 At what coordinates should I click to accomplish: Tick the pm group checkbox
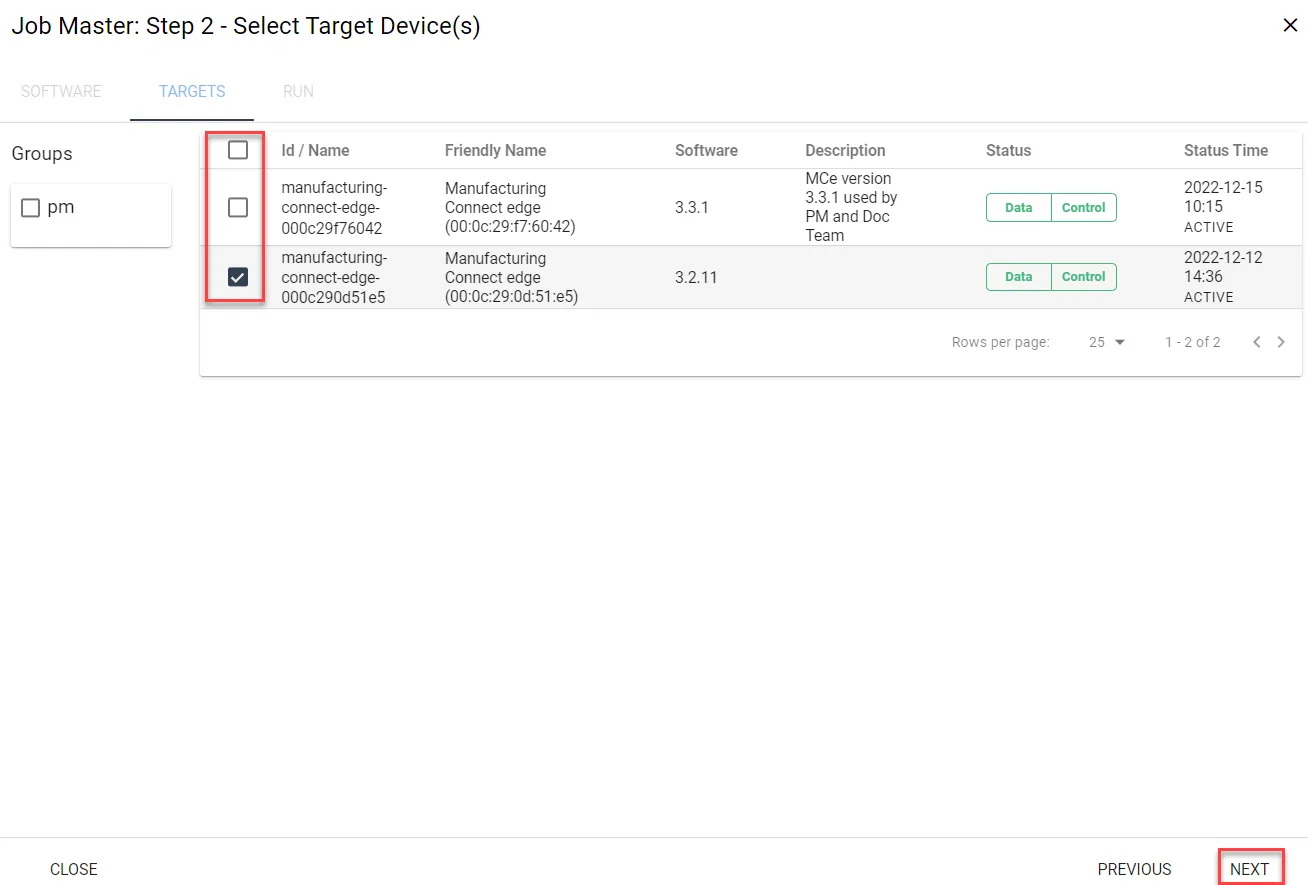tap(31, 208)
